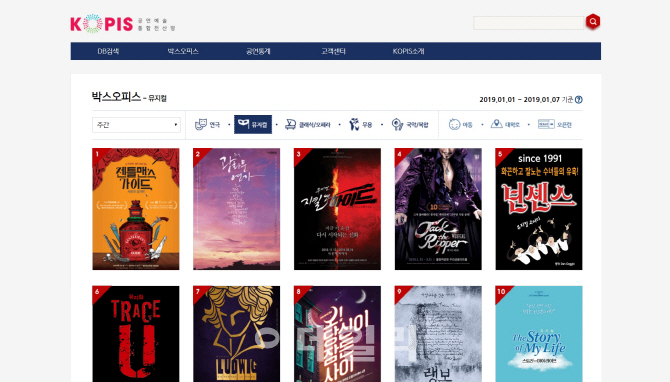Focus the search input field
Image resolution: width=670 pixels, height=382 pixels.
pos(529,23)
